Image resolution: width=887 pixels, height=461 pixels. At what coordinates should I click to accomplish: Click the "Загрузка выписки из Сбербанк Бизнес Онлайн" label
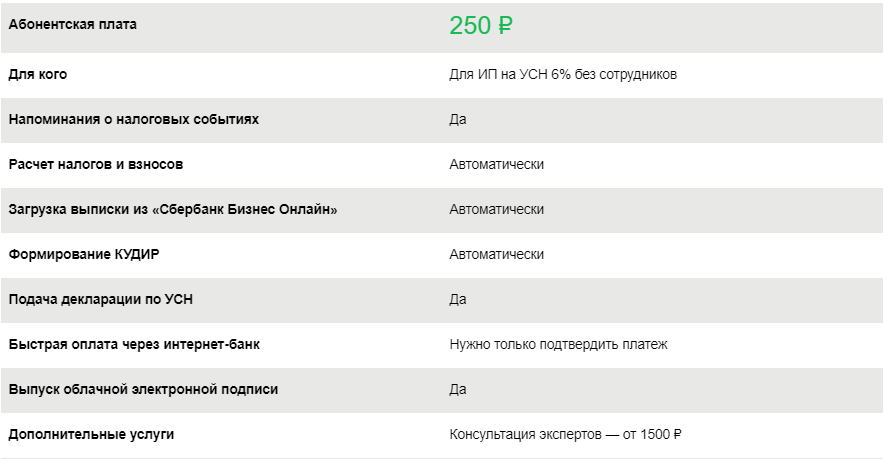click(173, 209)
